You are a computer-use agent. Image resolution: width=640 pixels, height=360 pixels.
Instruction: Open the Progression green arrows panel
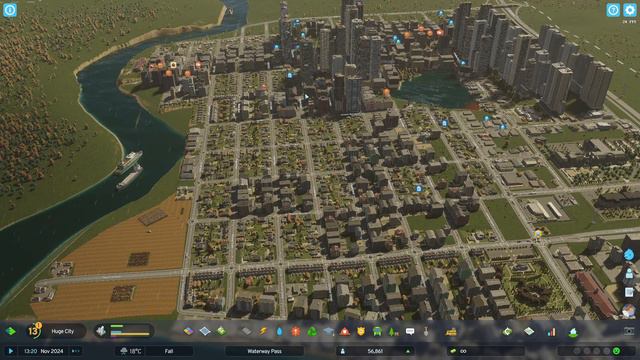[507, 331]
